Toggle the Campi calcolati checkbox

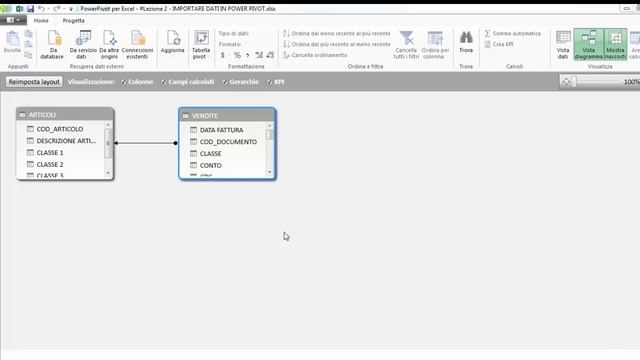point(164,82)
